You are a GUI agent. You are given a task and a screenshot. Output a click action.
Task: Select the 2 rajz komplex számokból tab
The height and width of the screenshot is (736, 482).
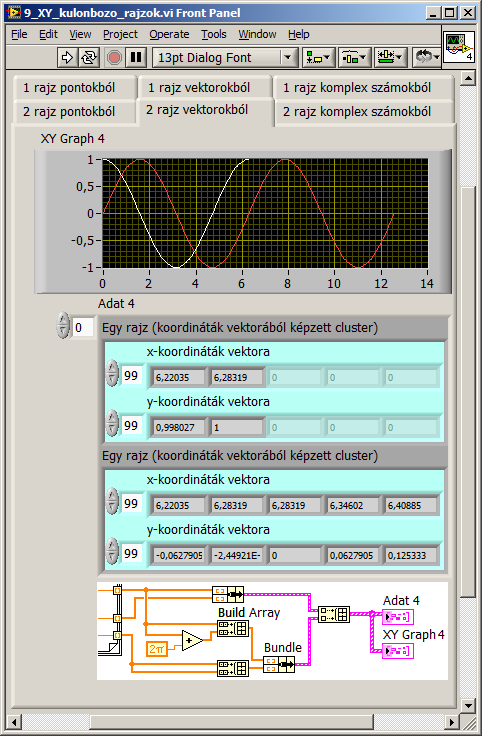click(357, 112)
